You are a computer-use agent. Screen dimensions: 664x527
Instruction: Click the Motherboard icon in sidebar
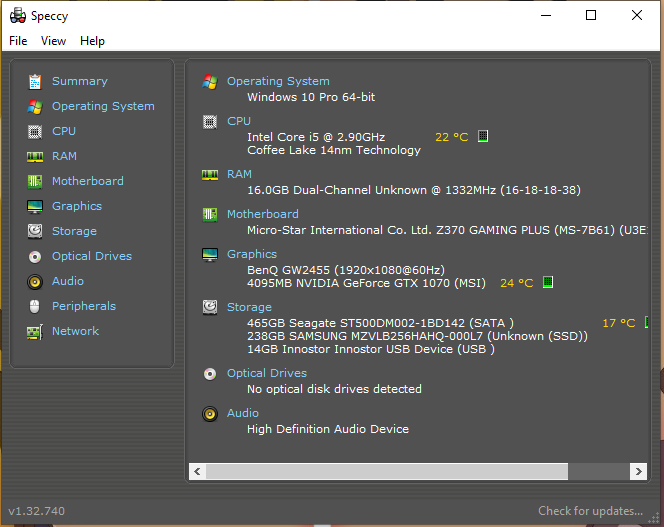point(35,182)
